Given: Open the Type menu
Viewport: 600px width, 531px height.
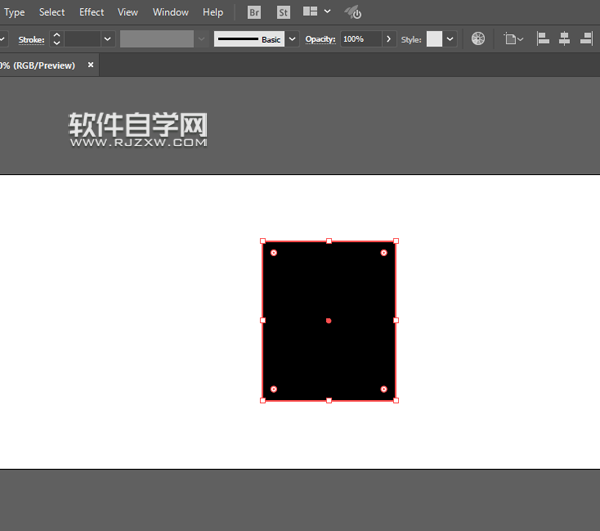Looking at the screenshot, I should (x=14, y=13).
